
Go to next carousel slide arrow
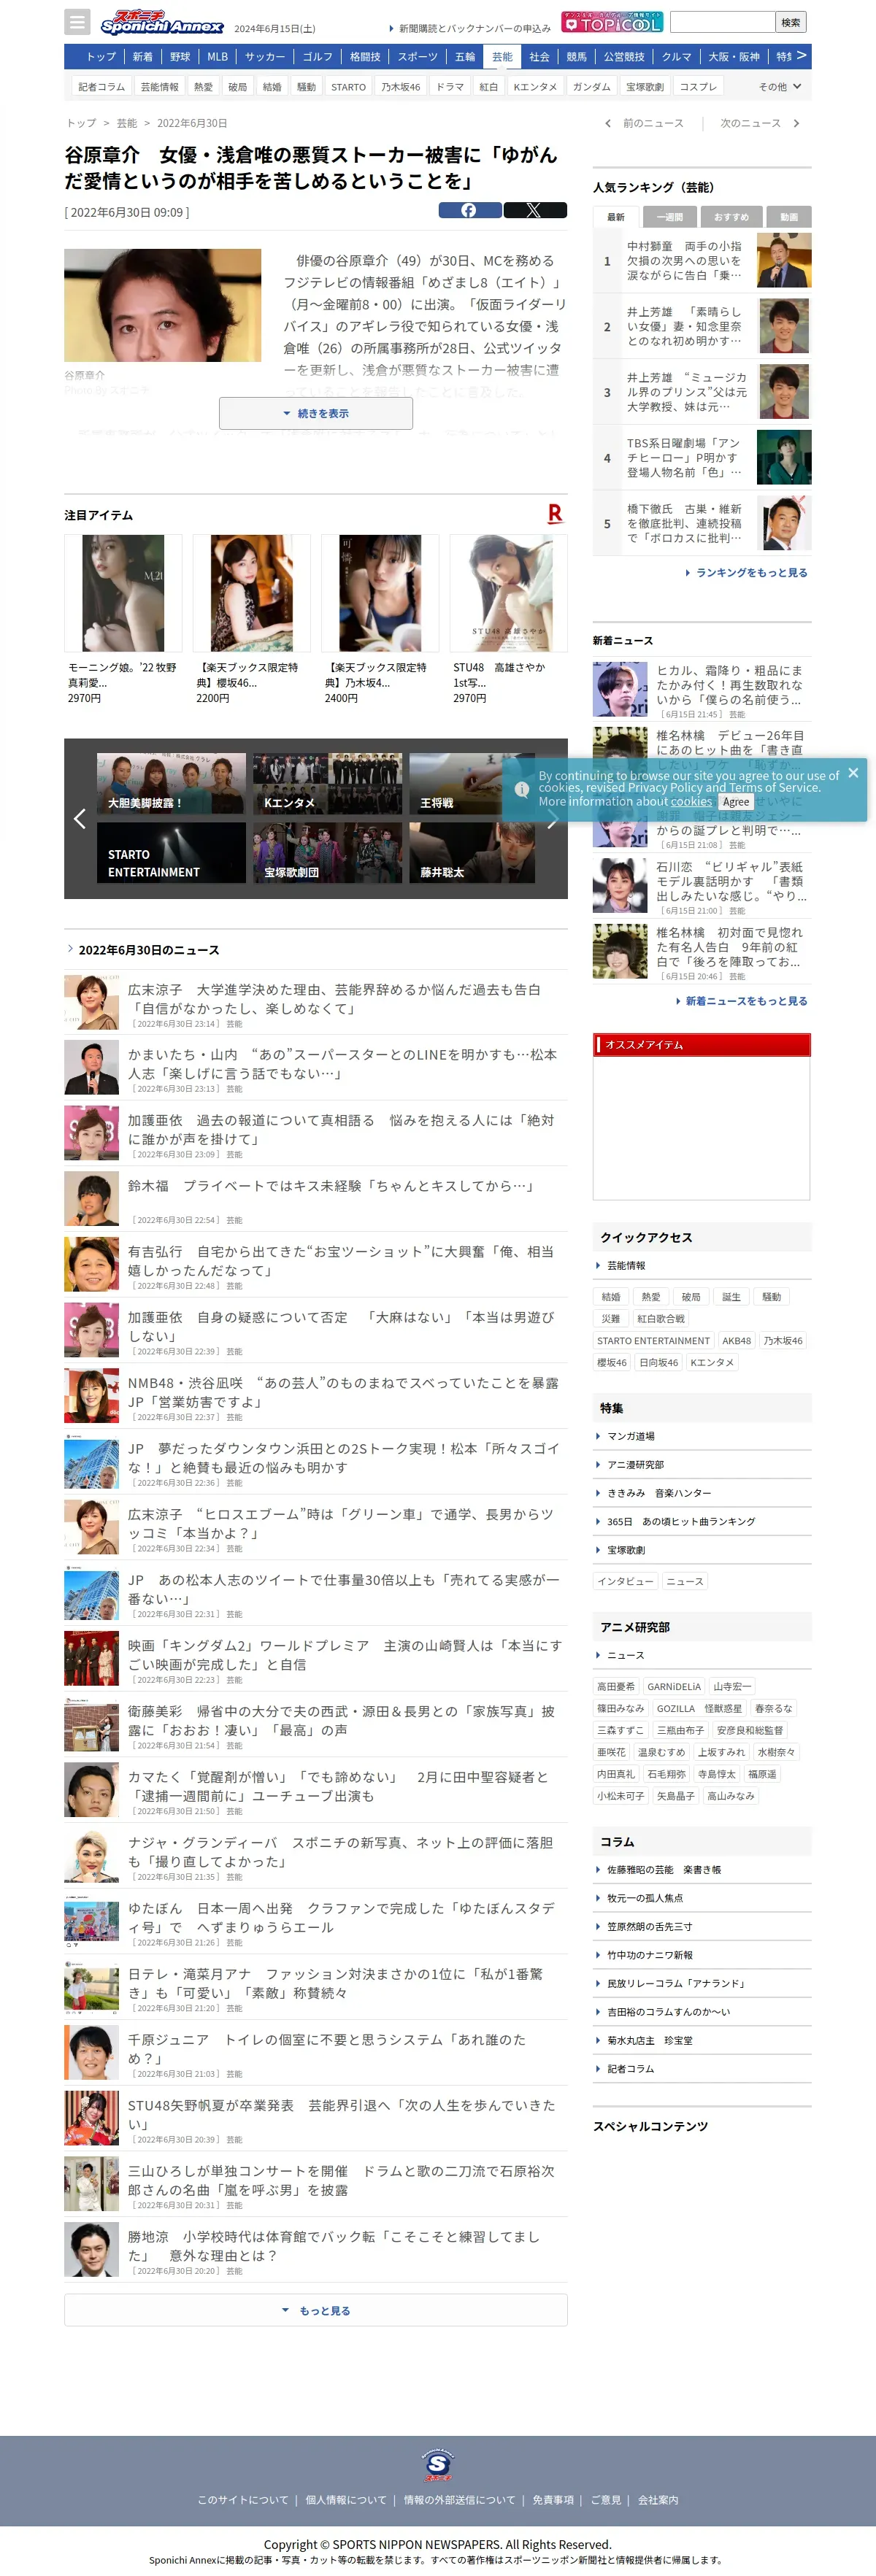point(552,818)
